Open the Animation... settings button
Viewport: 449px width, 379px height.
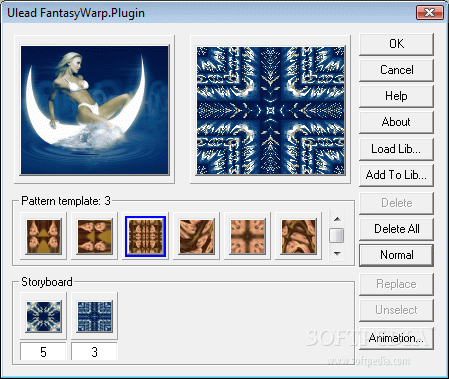(396, 338)
